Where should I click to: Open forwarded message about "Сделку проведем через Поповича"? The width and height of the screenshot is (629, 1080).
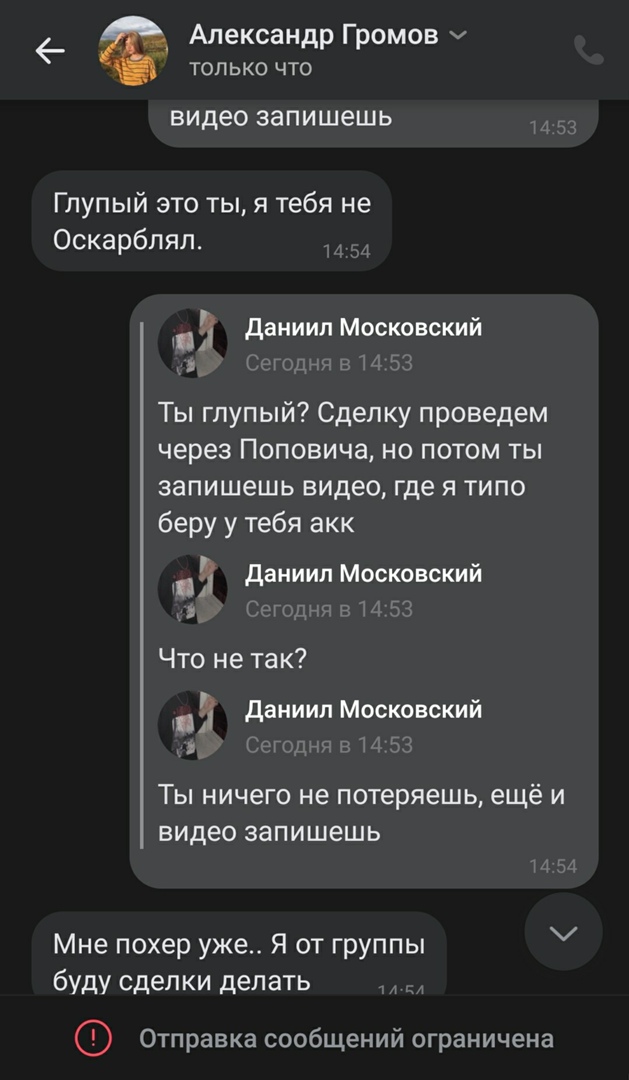(x=350, y=467)
